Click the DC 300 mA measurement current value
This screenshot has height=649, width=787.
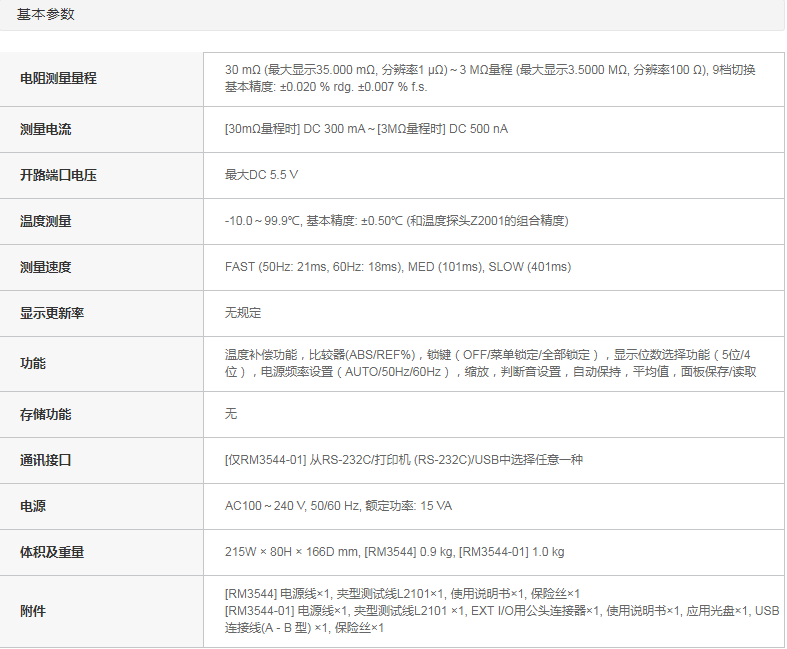pyautogui.click(x=366, y=129)
